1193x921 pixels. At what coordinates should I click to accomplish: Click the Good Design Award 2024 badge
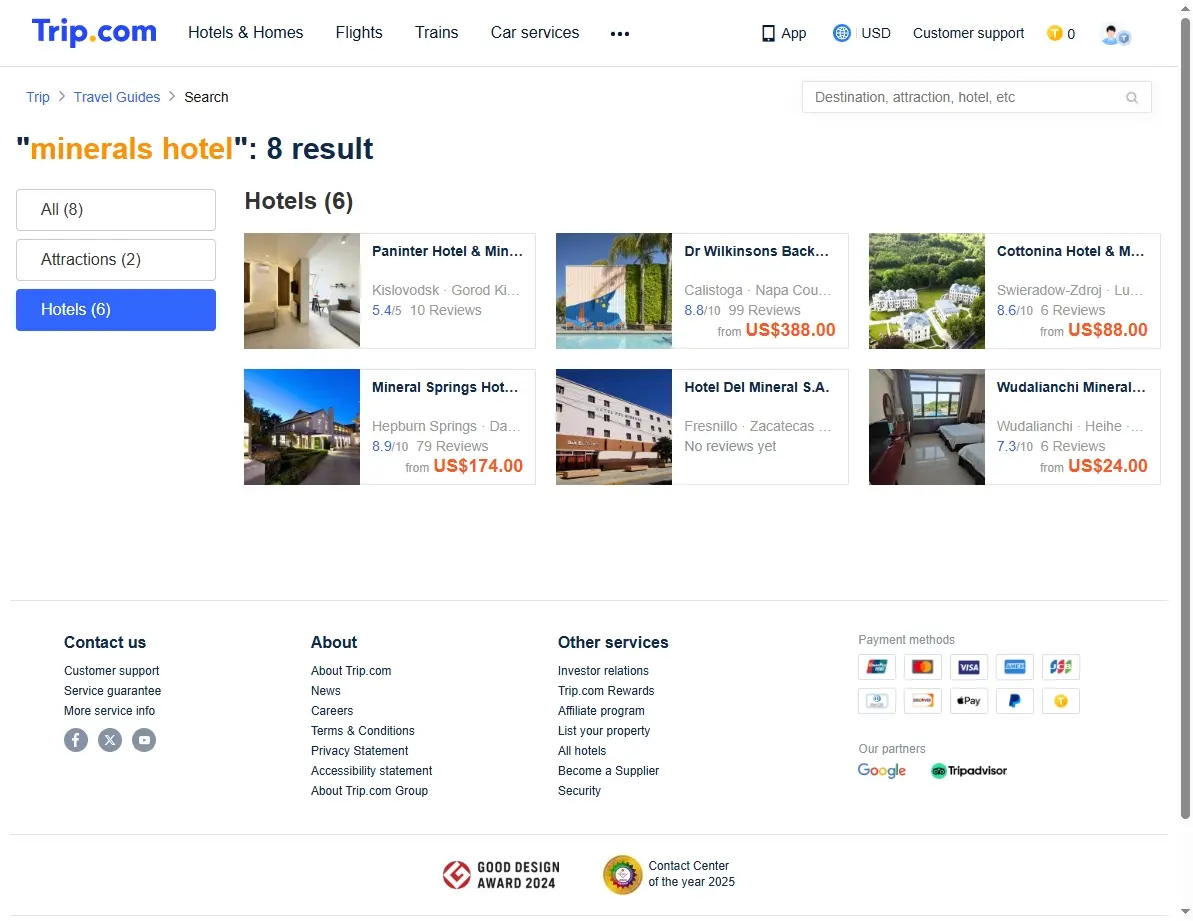tap(501, 875)
